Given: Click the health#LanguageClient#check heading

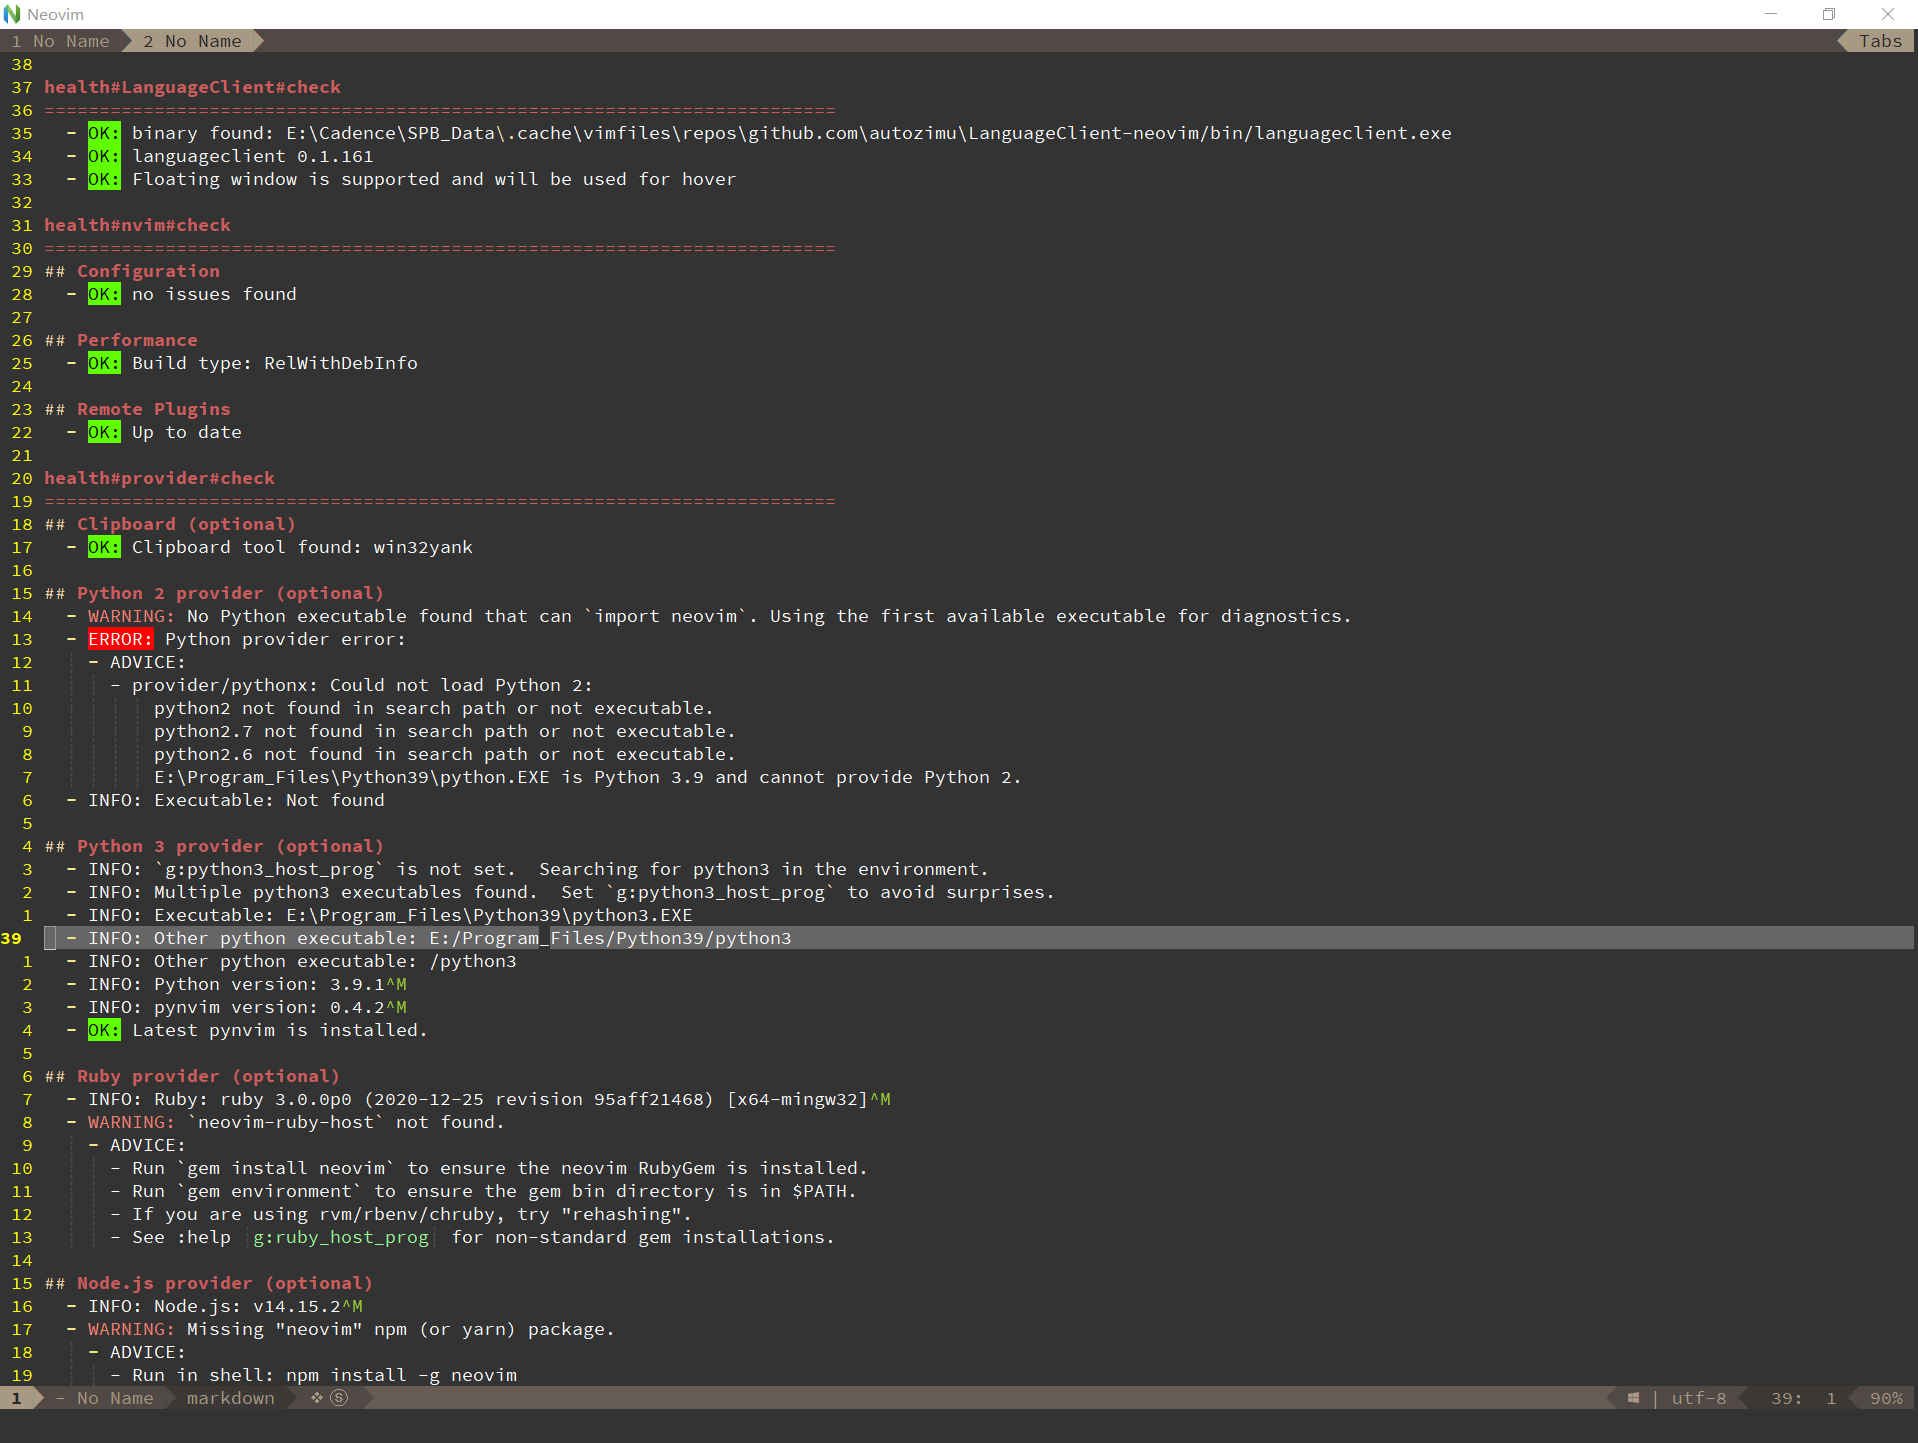Looking at the screenshot, I should coord(192,87).
